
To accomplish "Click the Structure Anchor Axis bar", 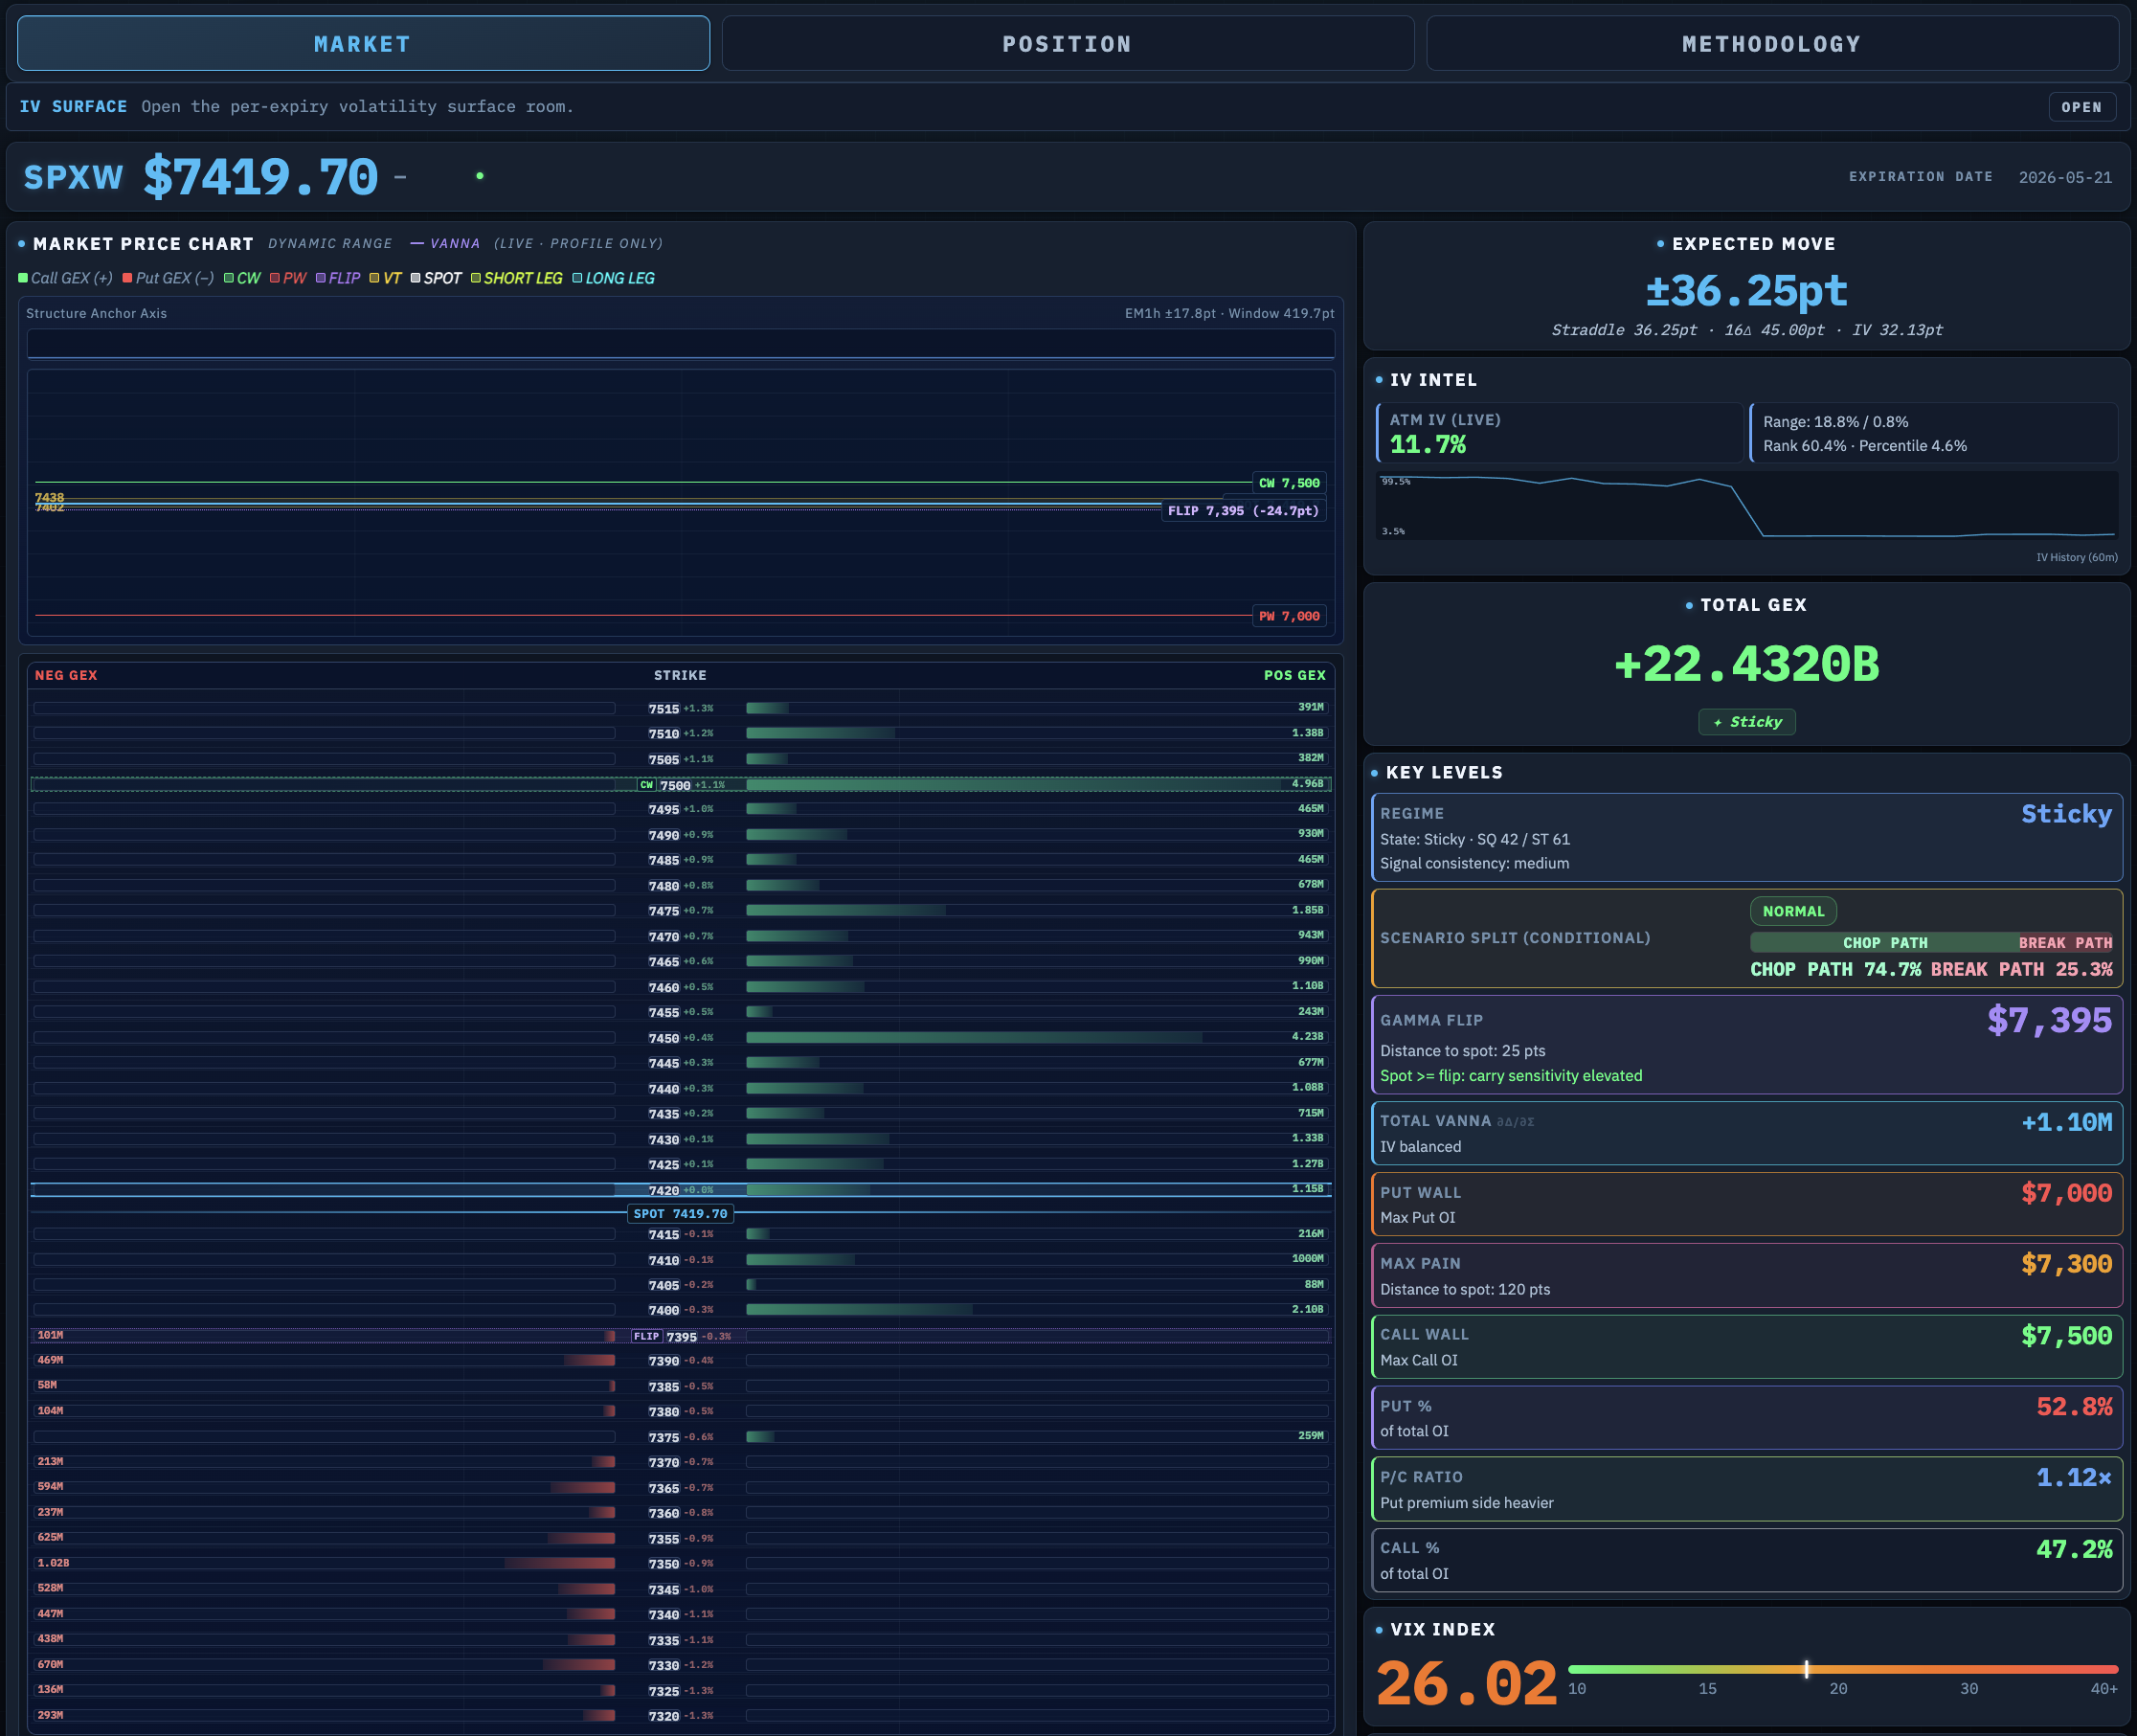I will (681, 343).
